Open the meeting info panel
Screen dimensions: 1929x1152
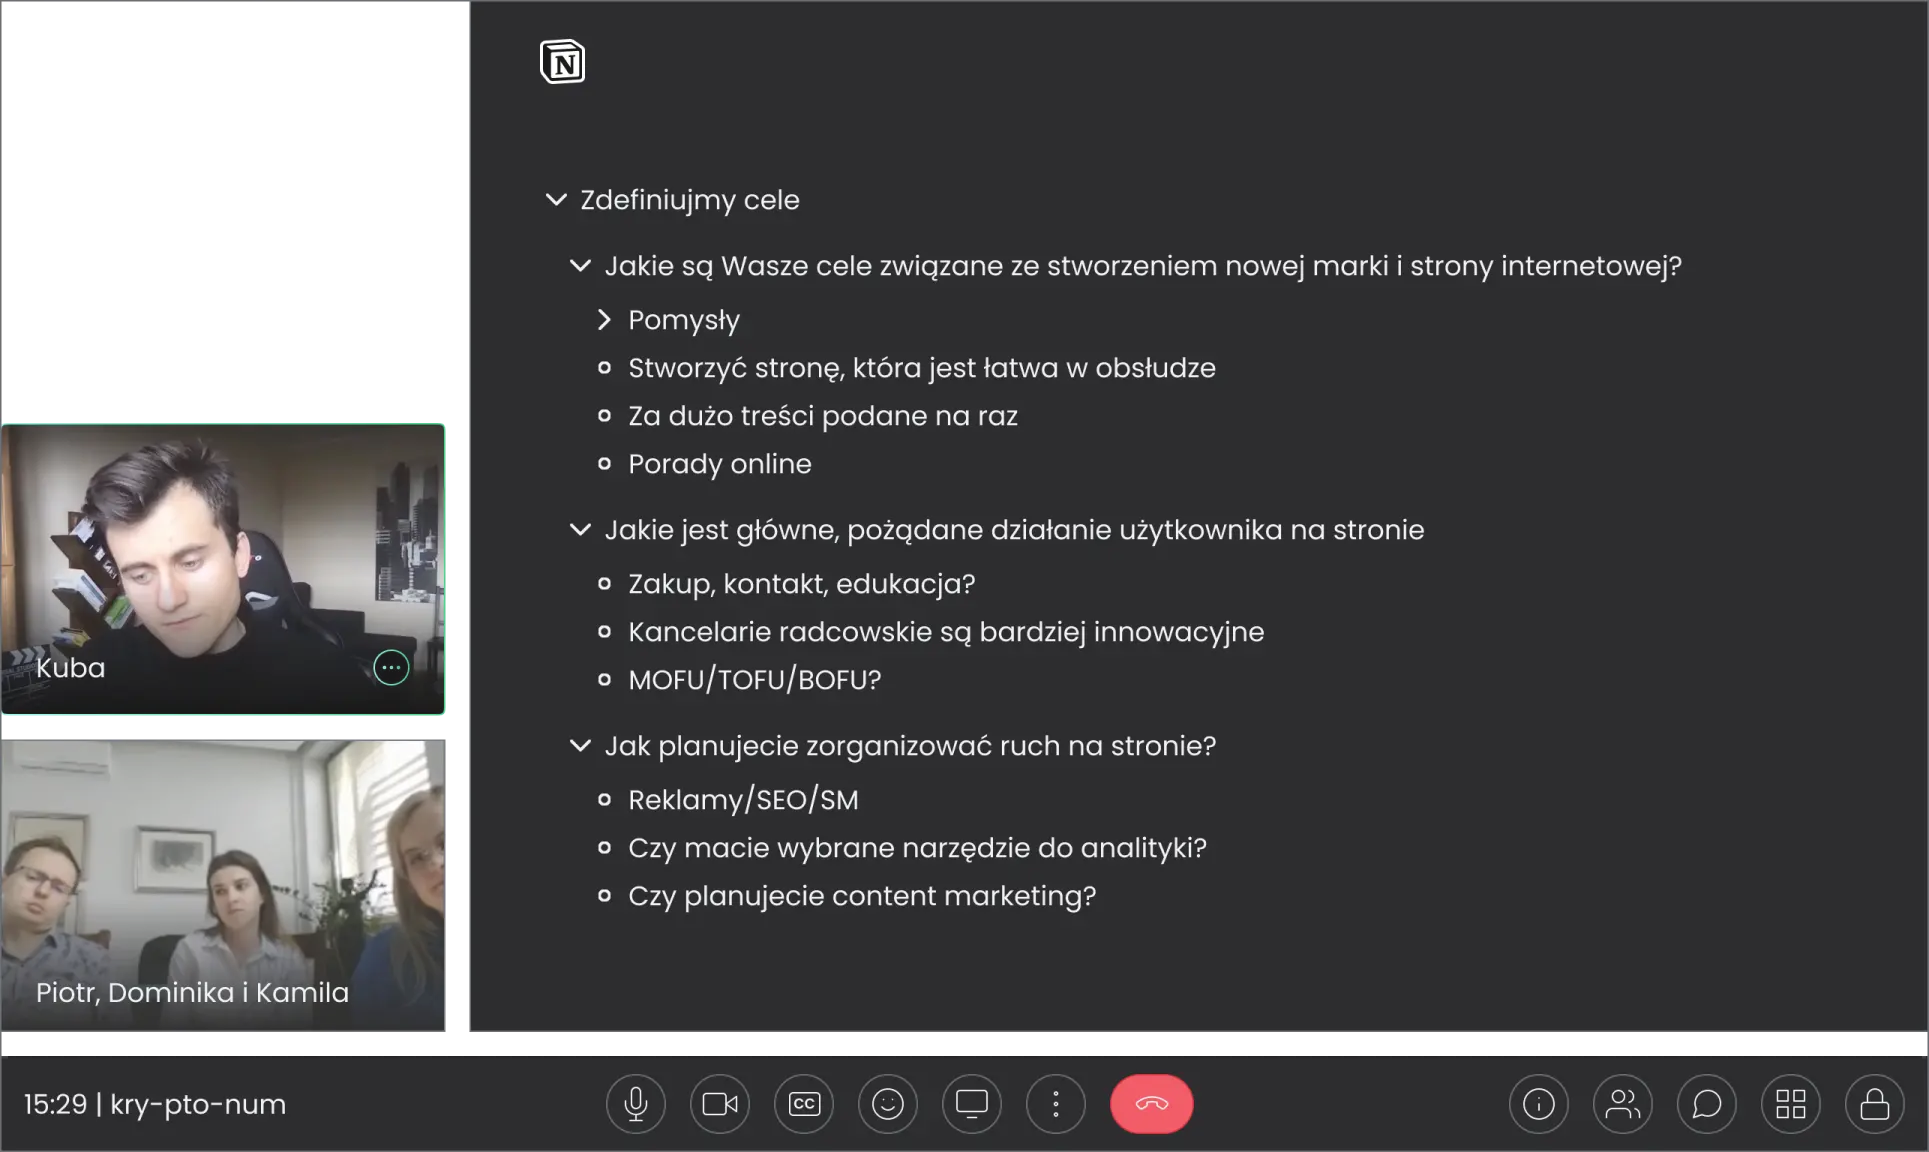(x=1538, y=1104)
